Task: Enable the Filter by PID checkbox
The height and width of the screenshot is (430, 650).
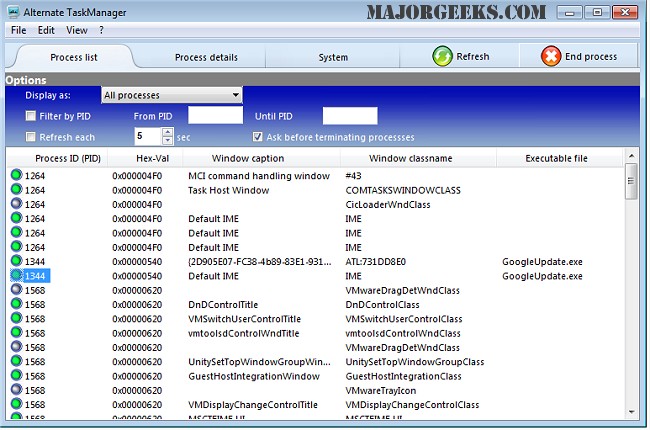Action: 32,116
